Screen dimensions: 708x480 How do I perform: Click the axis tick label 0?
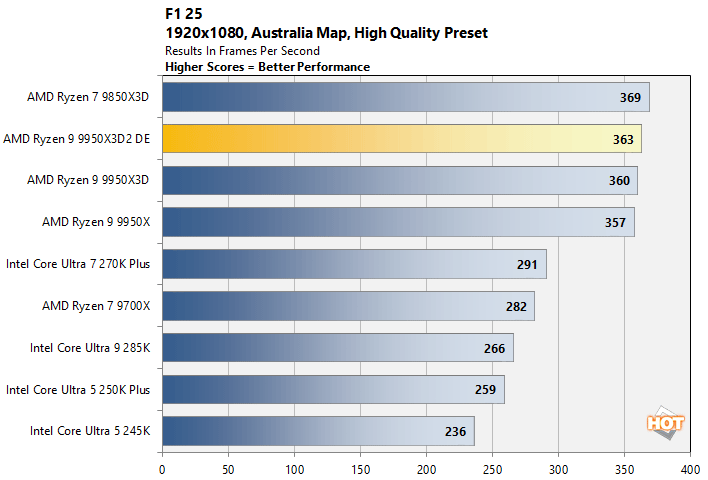click(x=162, y=470)
